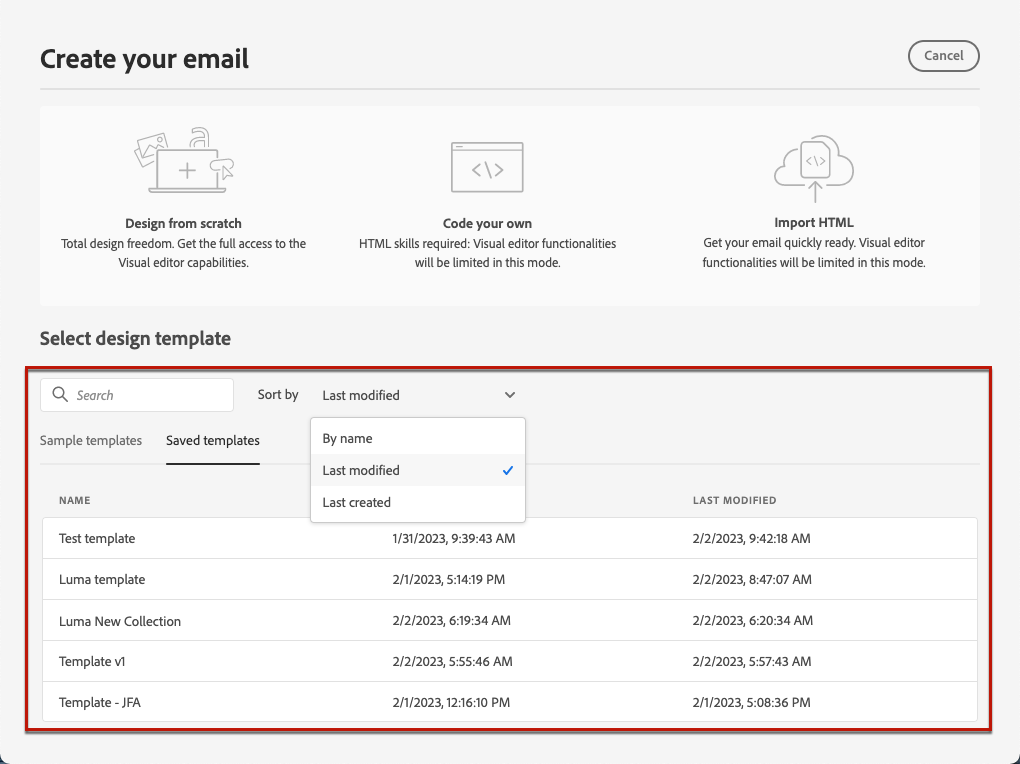The image size is (1020, 764).
Task: Open the Template v1 row
Action: click(510, 661)
